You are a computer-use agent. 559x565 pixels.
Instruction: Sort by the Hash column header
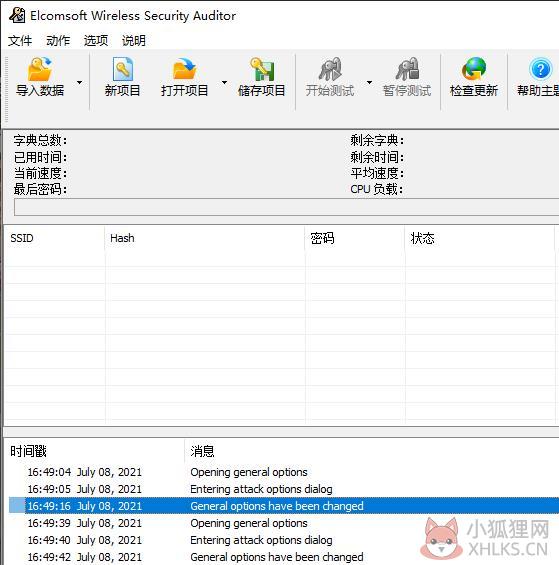point(205,238)
